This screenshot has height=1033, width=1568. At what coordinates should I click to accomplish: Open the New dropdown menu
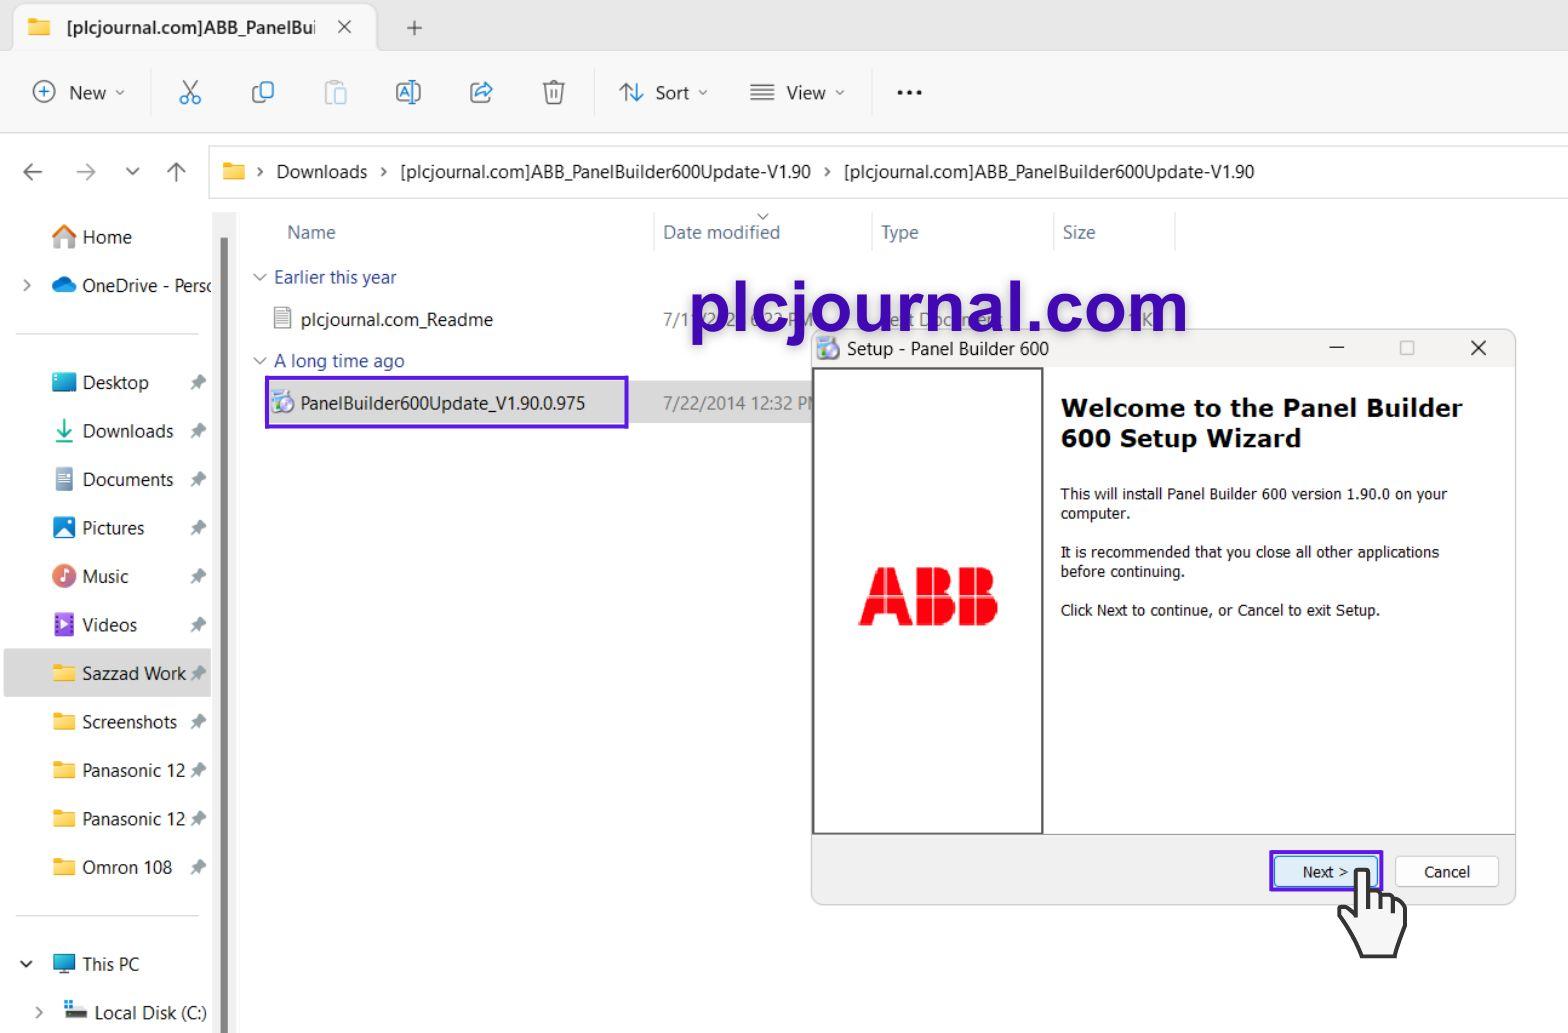[79, 92]
